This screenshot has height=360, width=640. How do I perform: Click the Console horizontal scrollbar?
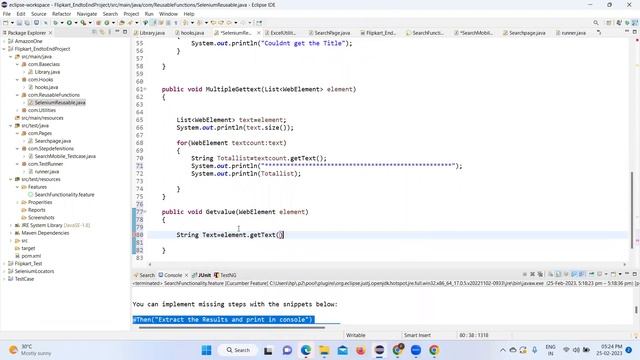(x=232, y=327)
